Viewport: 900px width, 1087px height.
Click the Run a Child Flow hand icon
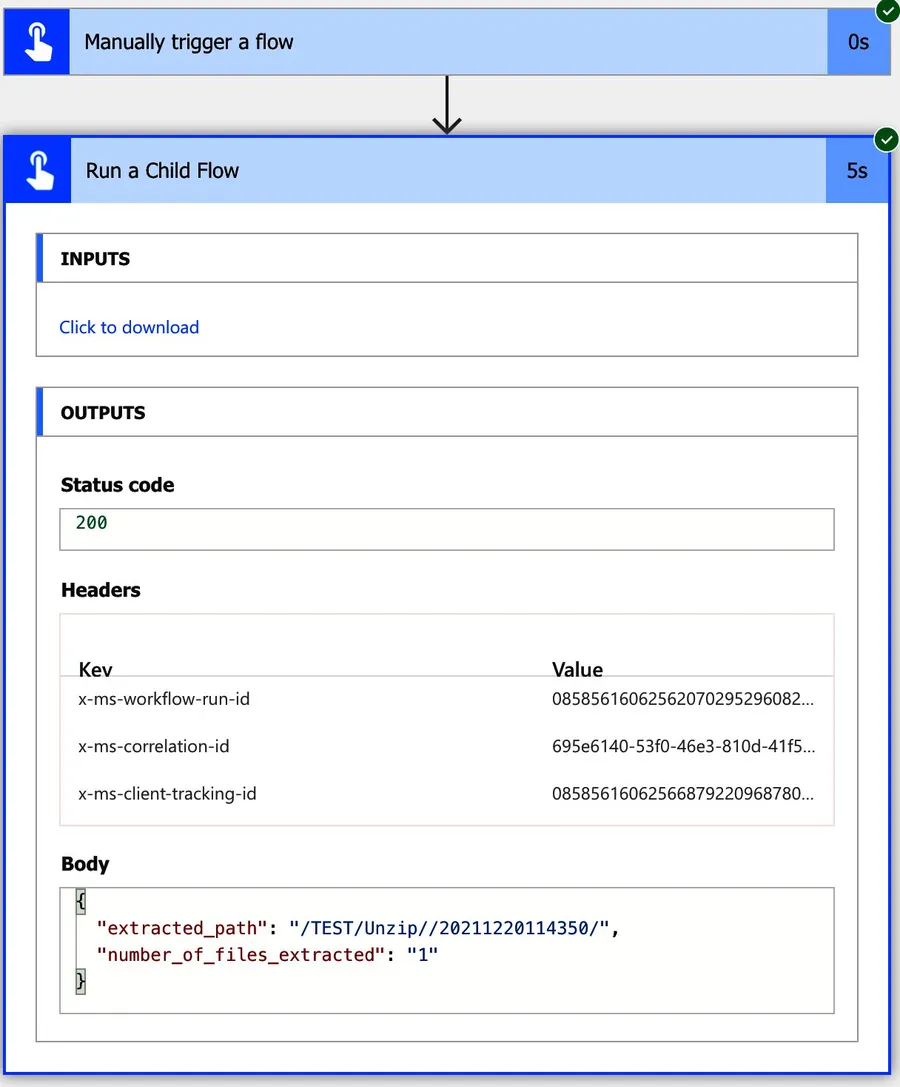coord(38,170)
